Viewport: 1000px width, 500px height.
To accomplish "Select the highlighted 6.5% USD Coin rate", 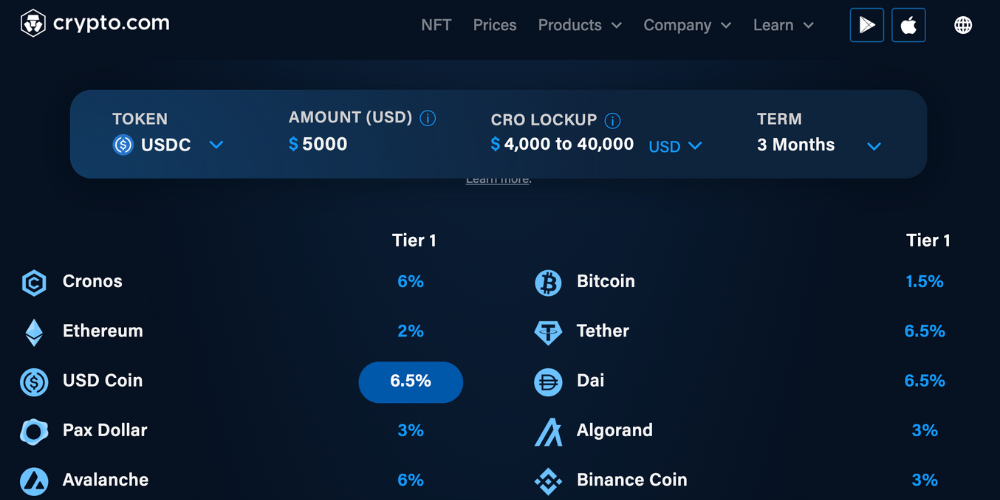I will pyautogui.click(x=411, y=382).
